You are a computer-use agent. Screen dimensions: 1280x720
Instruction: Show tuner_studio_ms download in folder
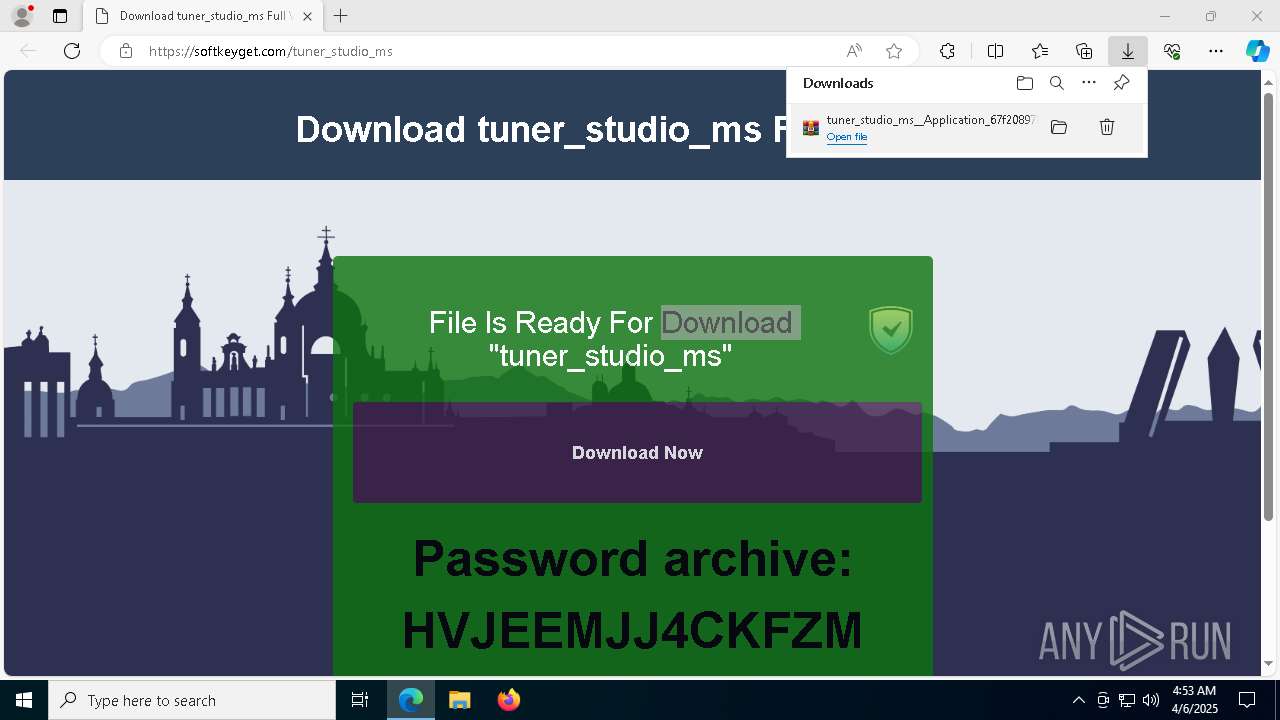[1059, 127]
